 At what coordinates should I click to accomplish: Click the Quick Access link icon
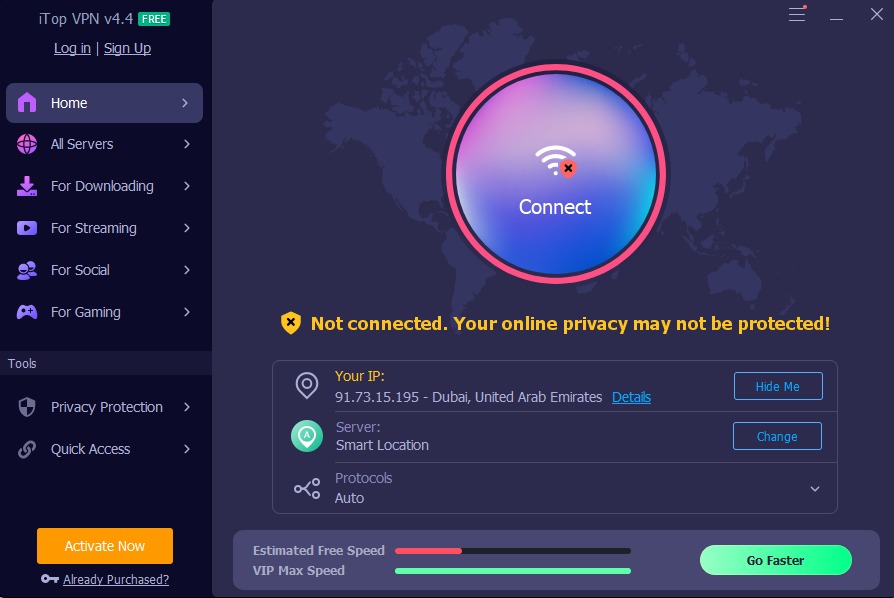(x=27, y=449)
